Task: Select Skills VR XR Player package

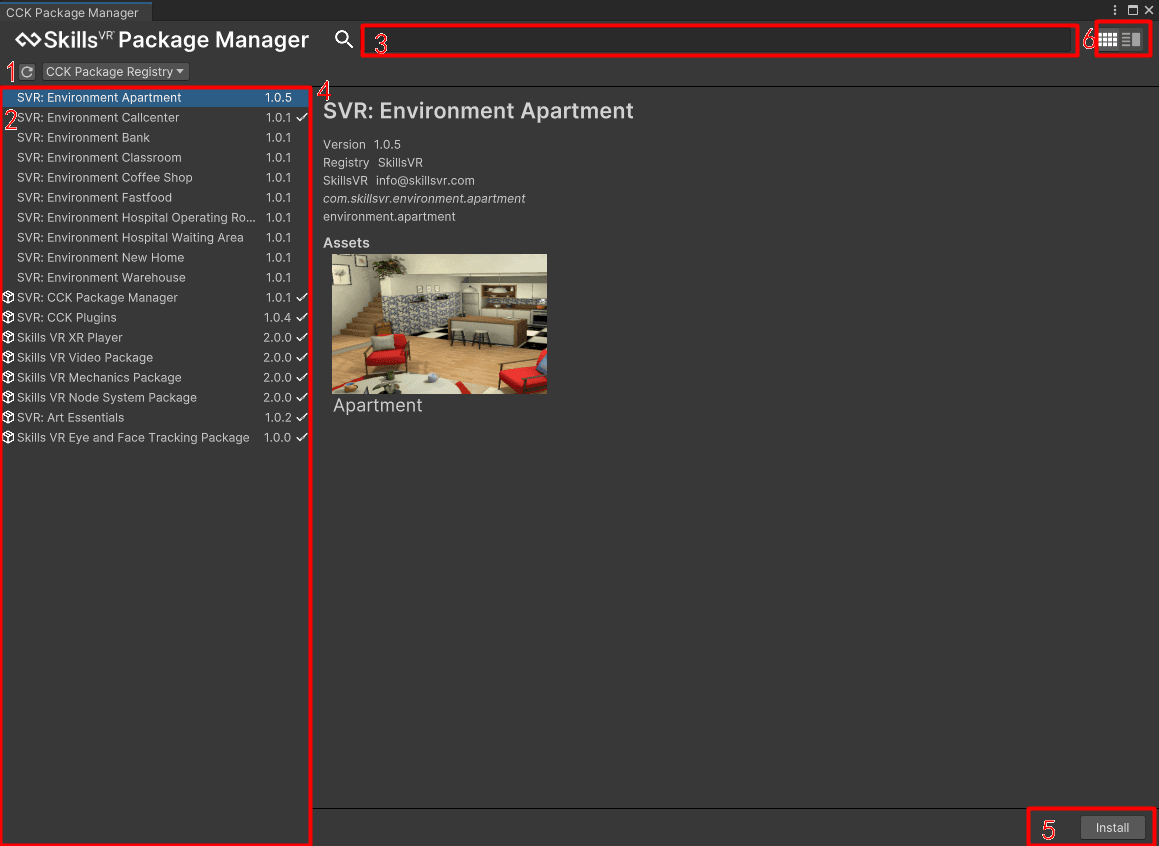Action: (154, 337)
